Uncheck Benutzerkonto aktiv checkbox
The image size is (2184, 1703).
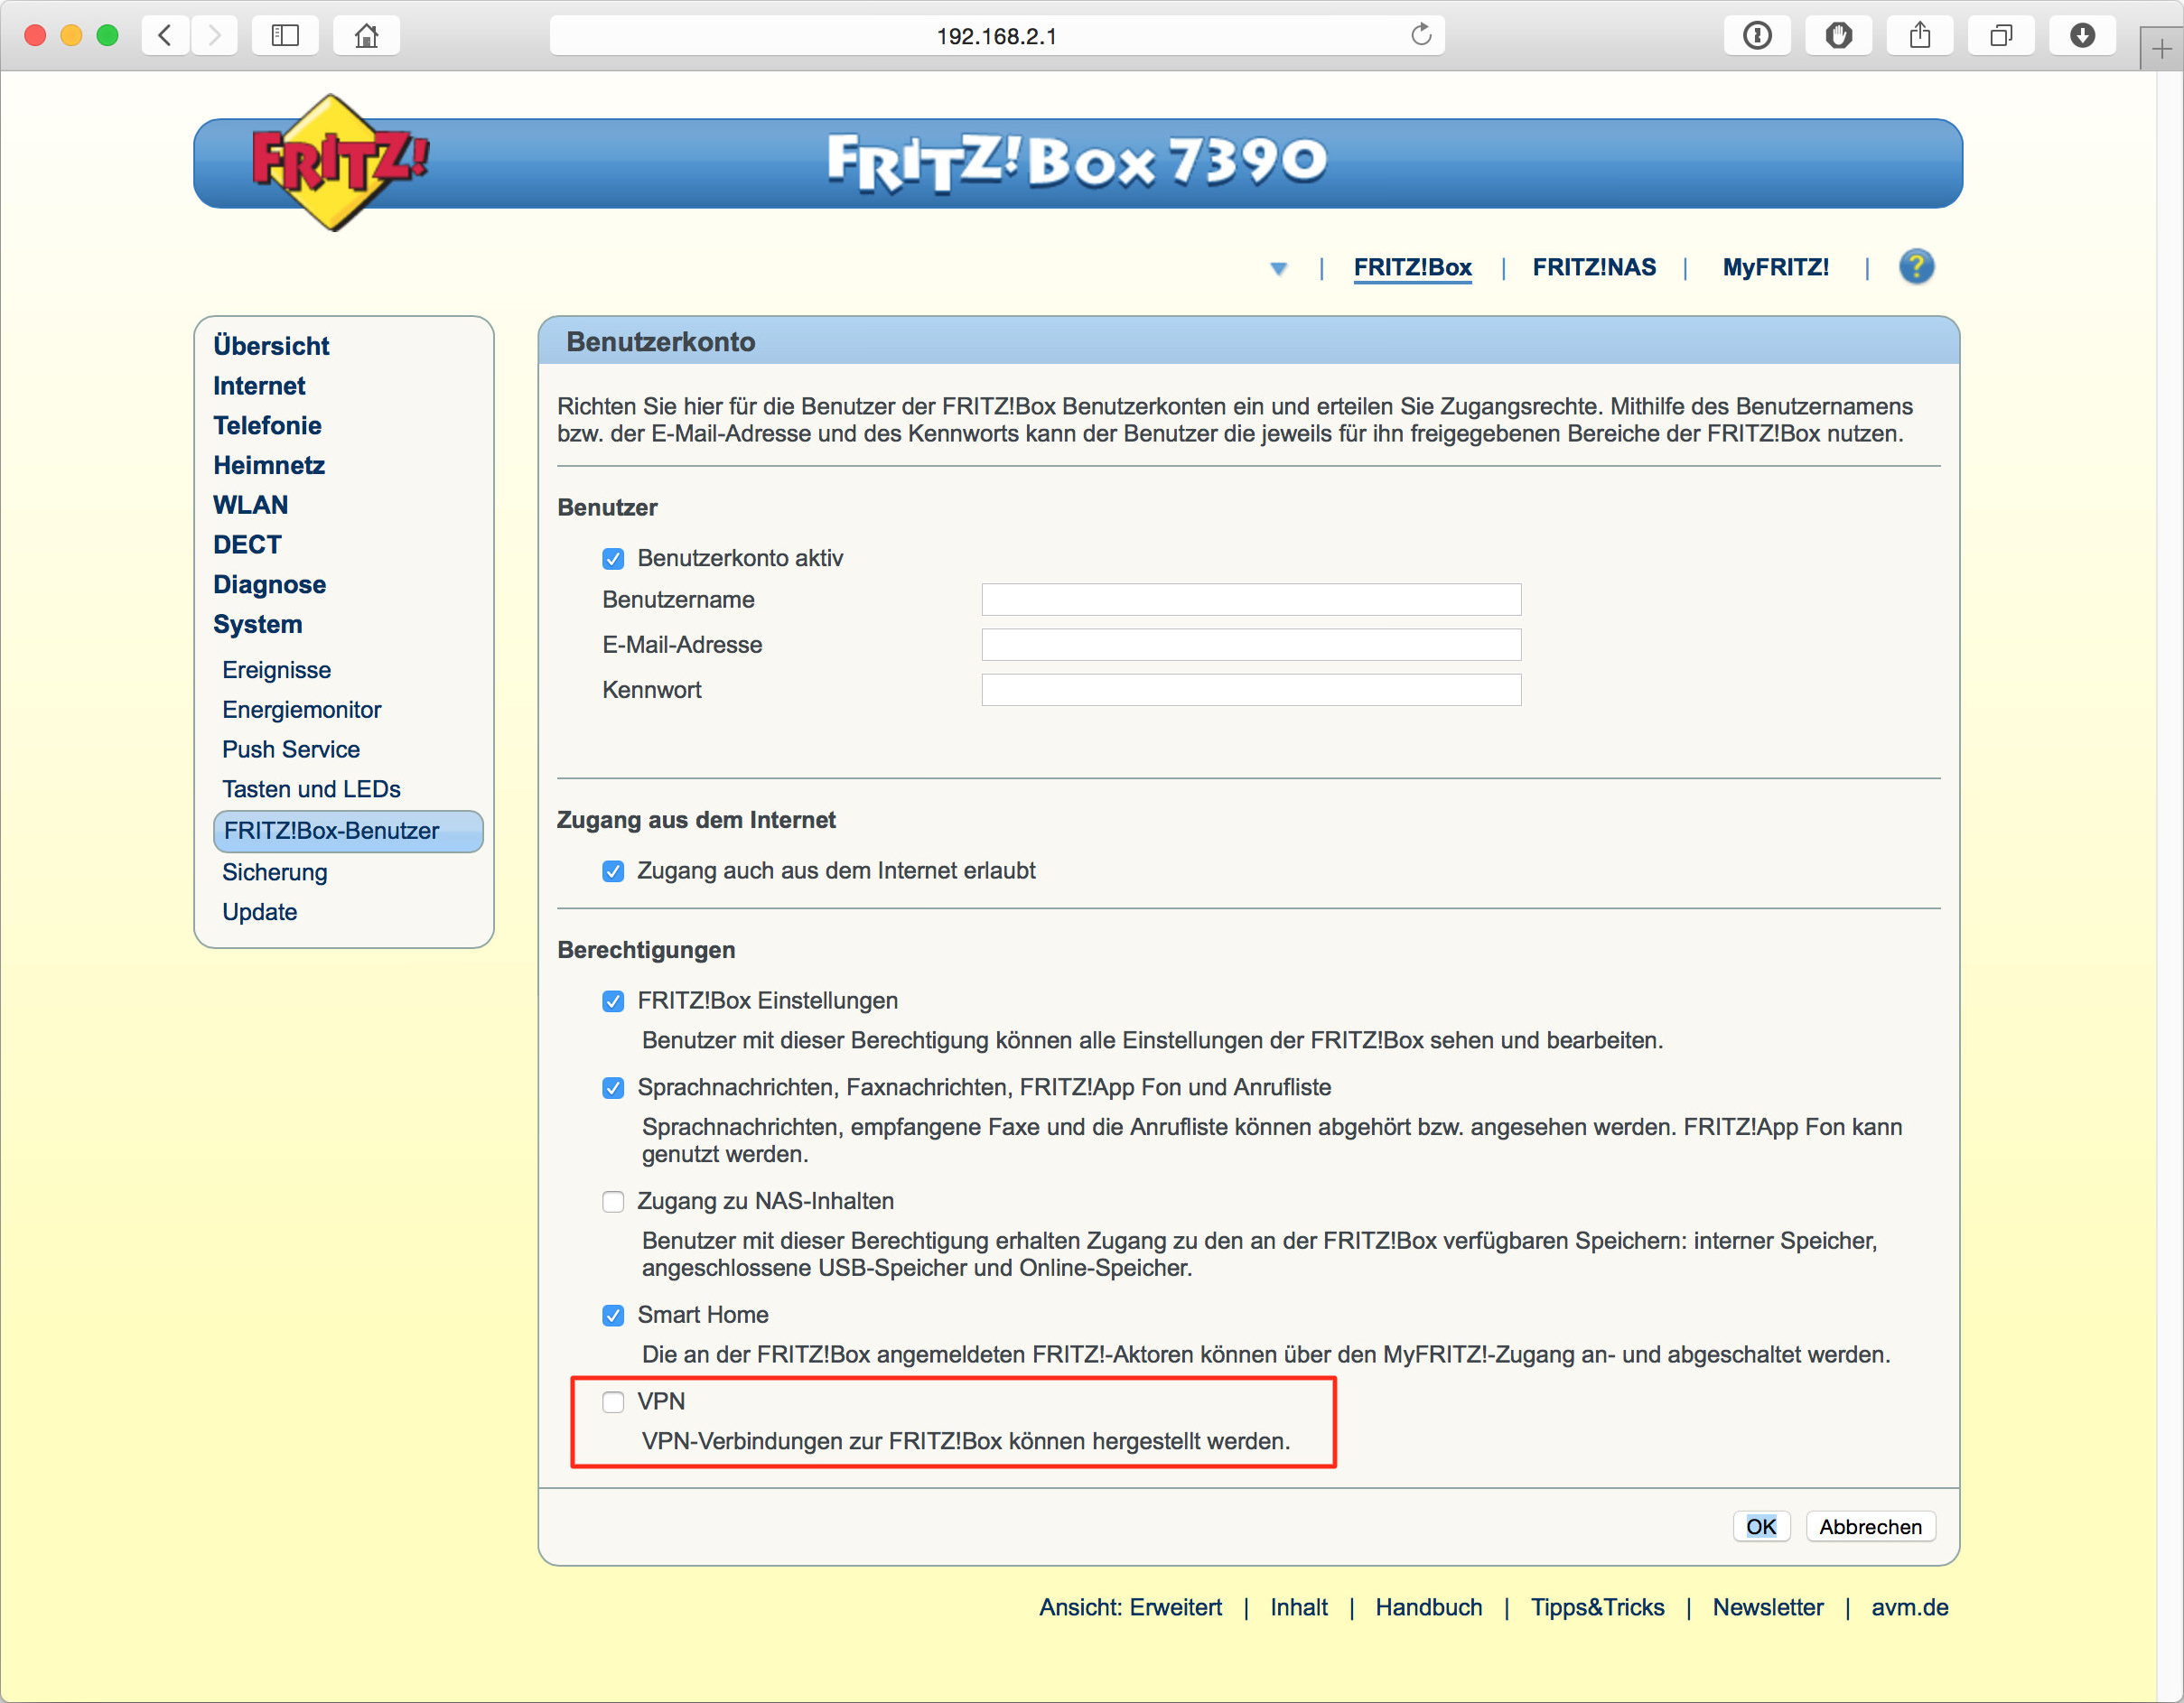coord(613,559)
